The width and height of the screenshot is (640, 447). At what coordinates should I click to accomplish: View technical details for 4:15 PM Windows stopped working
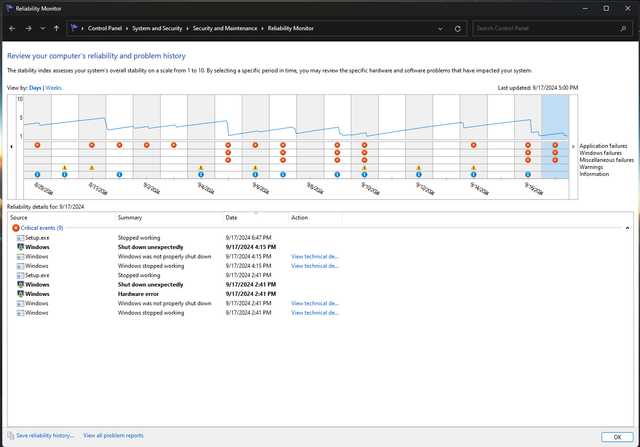pos(315,266)
